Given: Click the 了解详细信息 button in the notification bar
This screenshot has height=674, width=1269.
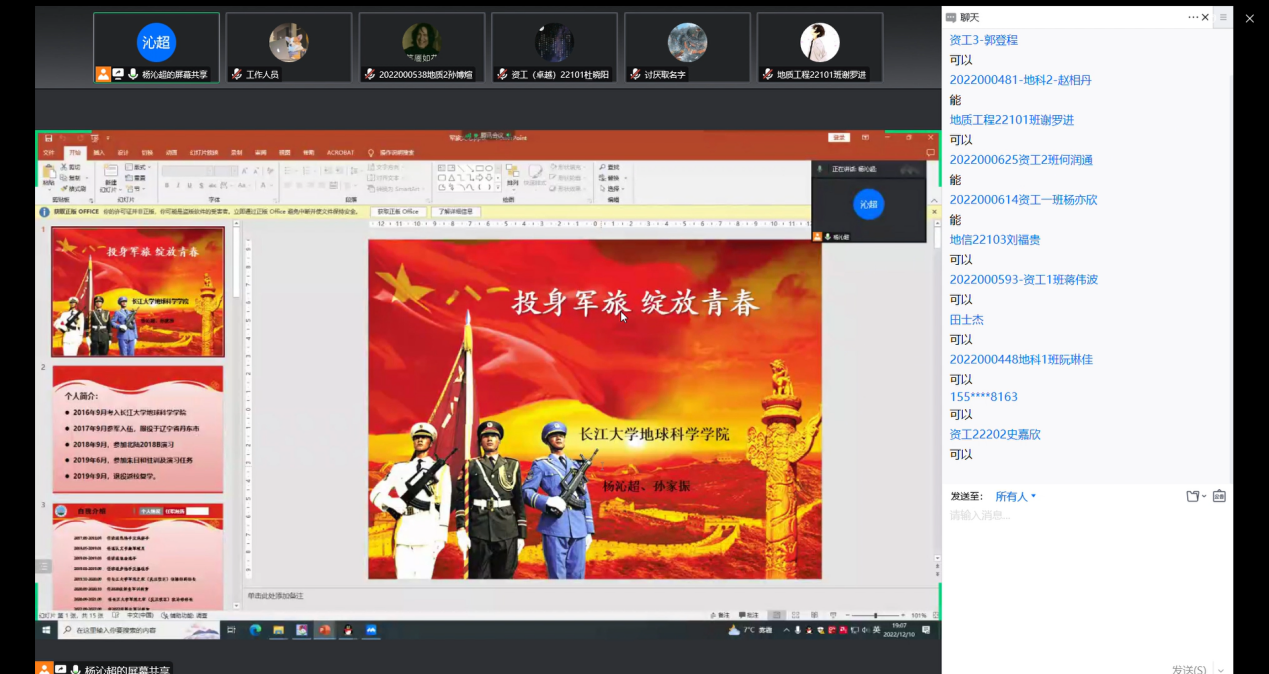Looking at the screenshot, I should (x=456, y=212).
